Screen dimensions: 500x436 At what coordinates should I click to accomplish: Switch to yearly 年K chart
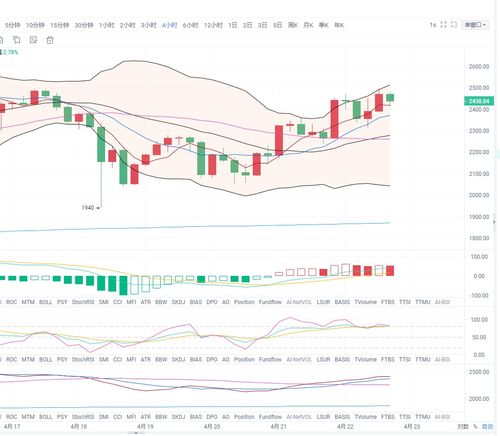339,25
